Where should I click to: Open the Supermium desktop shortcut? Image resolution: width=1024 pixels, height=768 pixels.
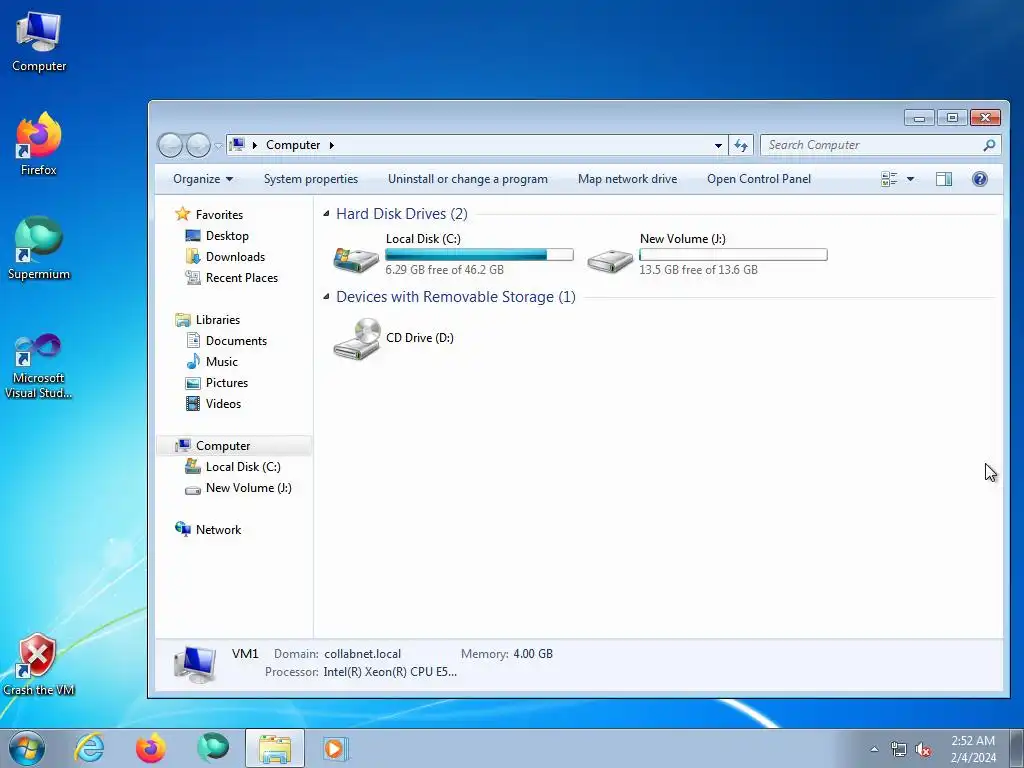[39, 248]
